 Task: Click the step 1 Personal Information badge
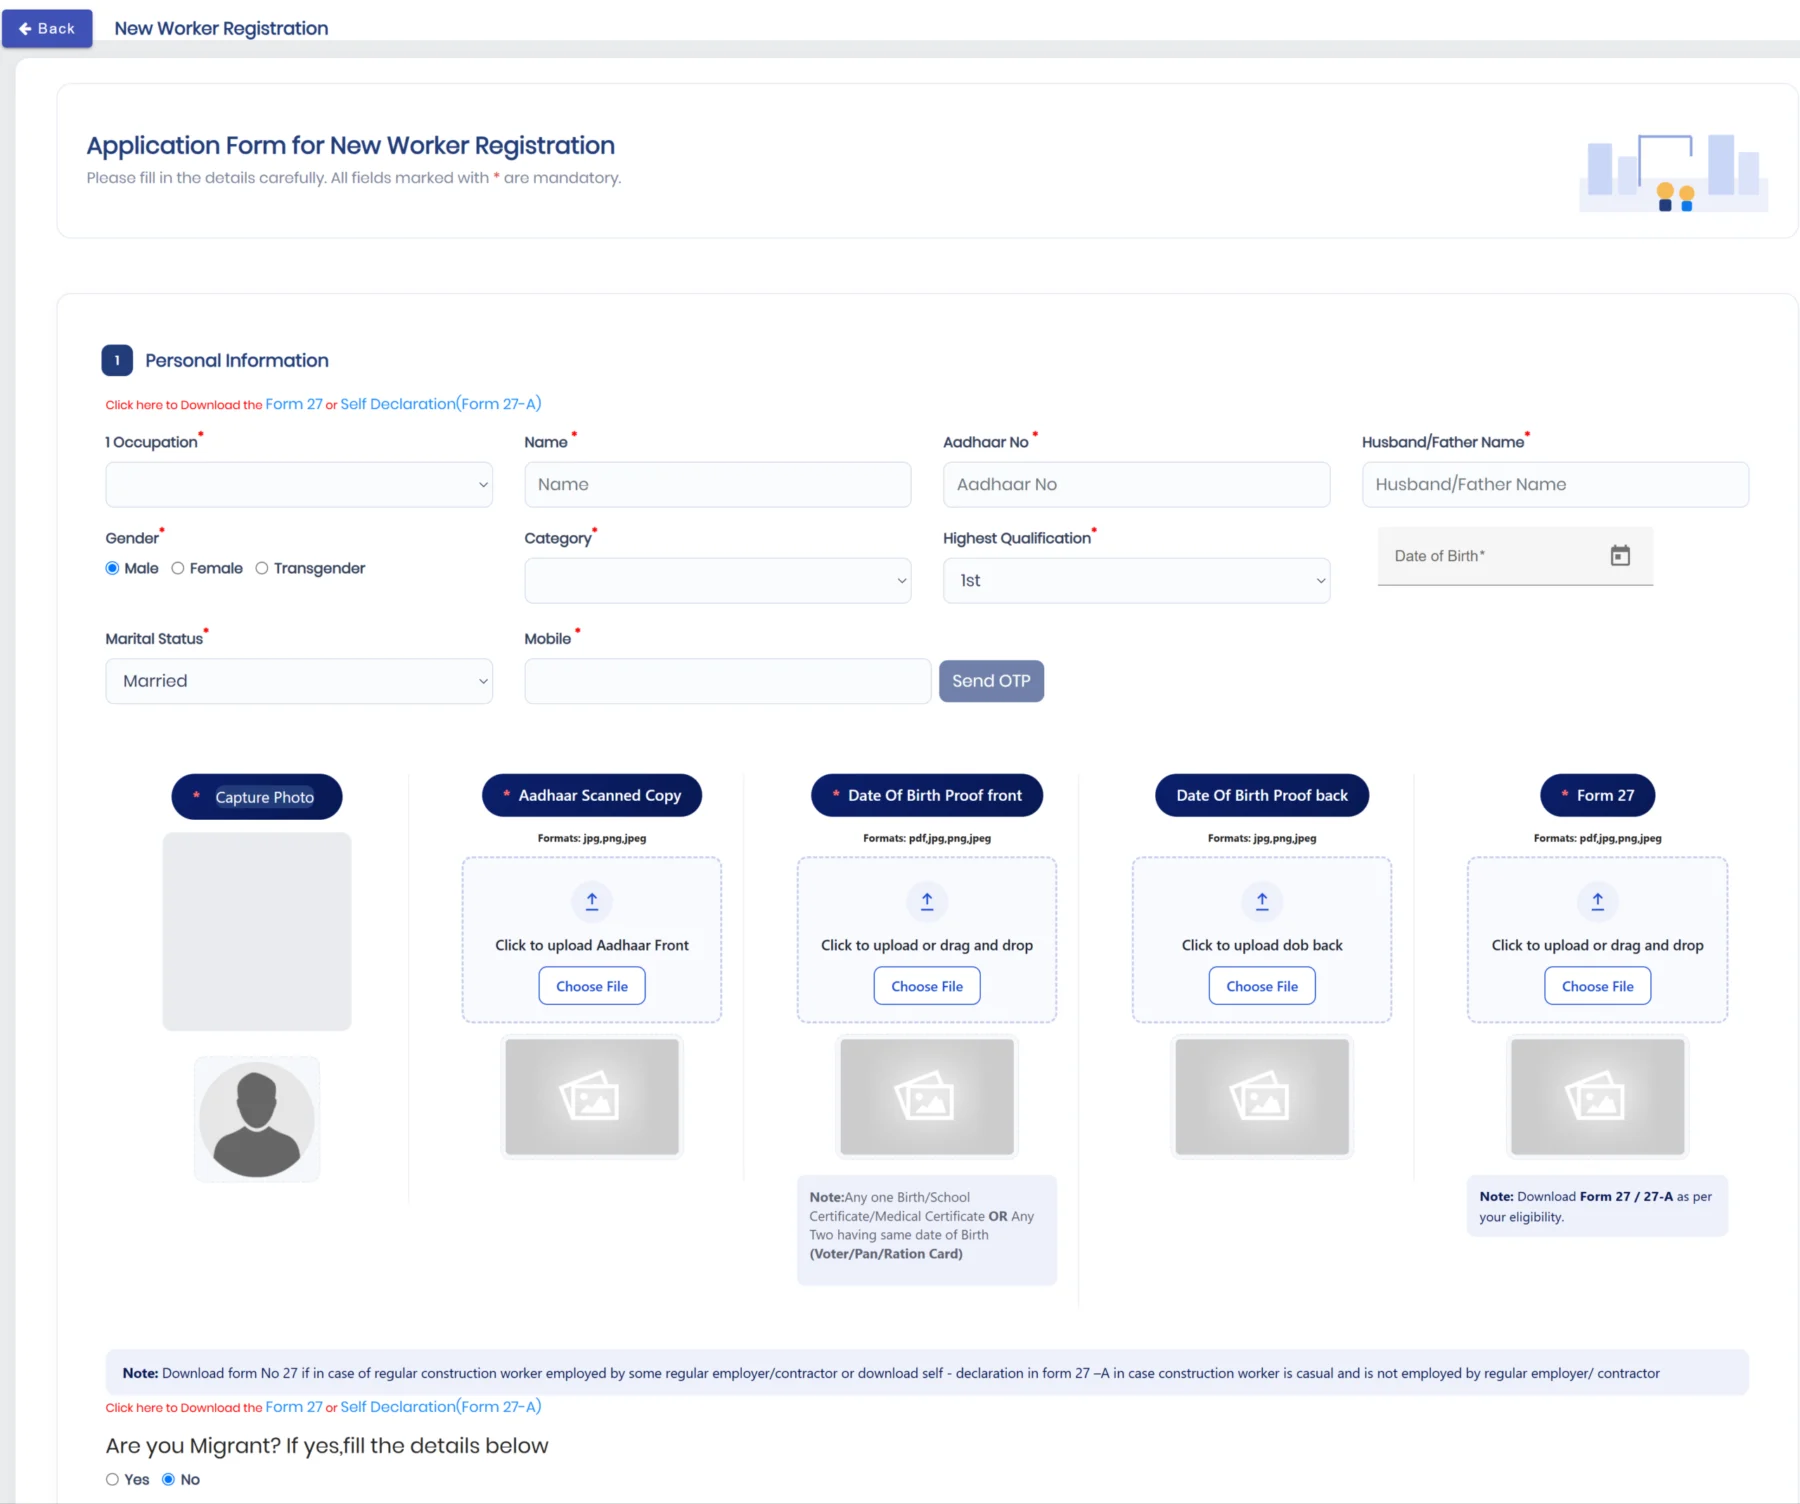[117, 360]
